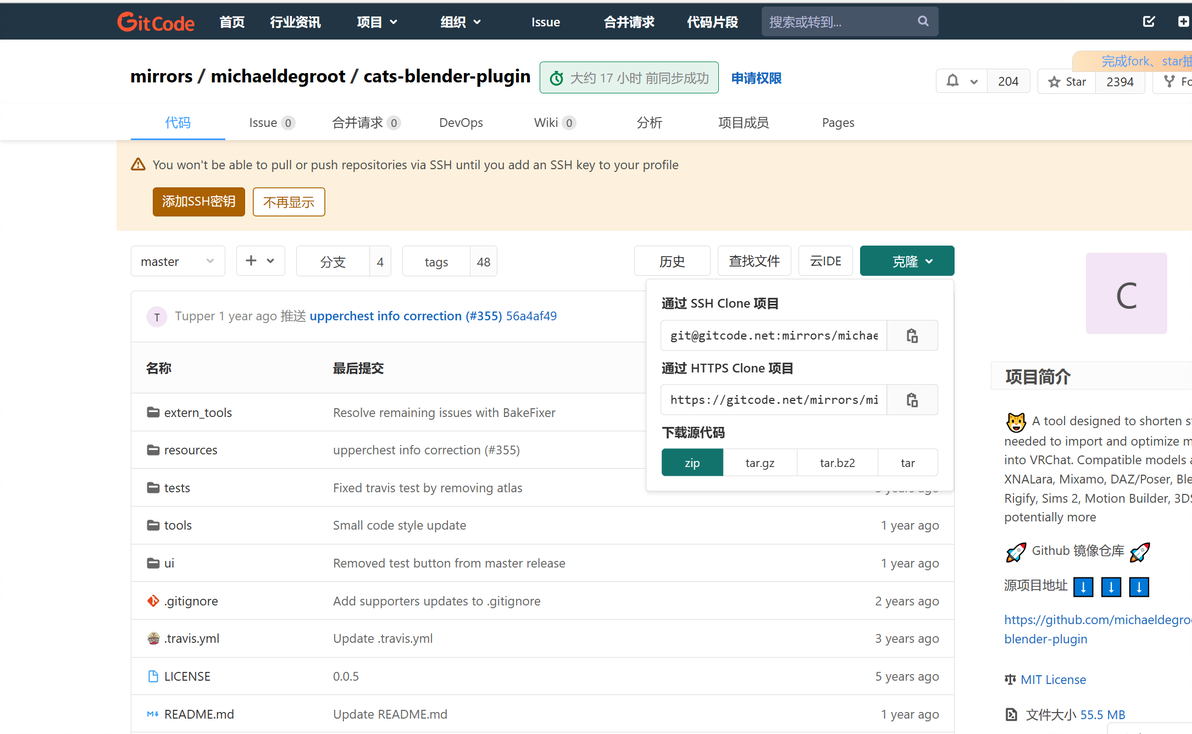Viewport: 1192px width, 734px height.
Task: Switch to the 合并请求 0 project tab
Action: tap(366, 122)
